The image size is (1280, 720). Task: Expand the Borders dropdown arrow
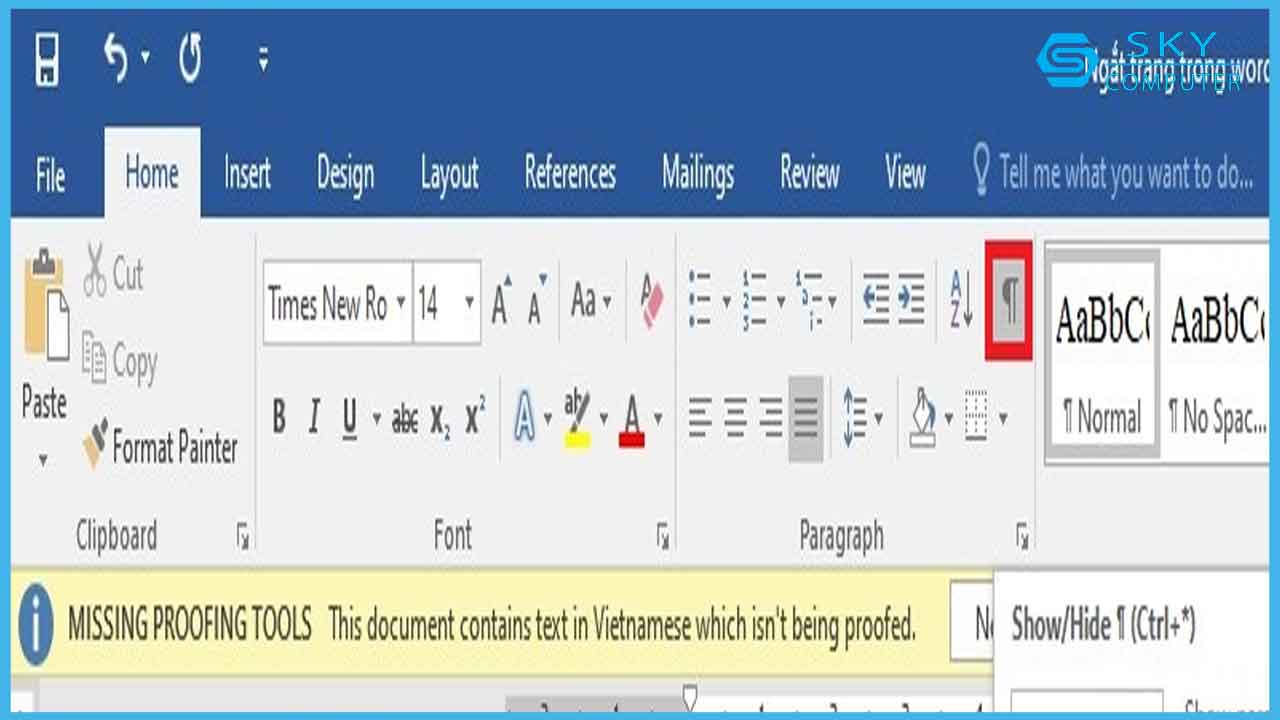pos(1003,418)
